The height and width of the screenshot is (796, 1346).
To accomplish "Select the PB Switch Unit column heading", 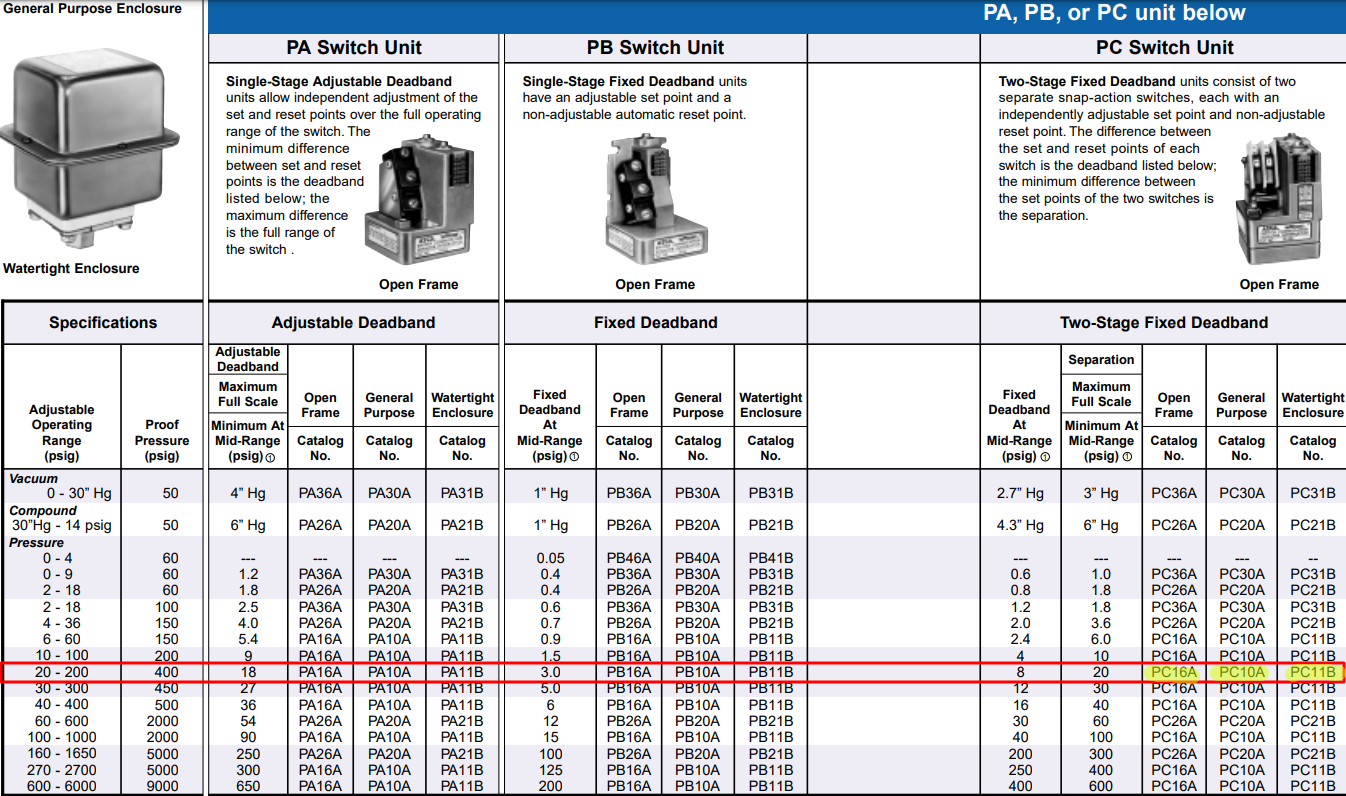I will pos(655,48).
